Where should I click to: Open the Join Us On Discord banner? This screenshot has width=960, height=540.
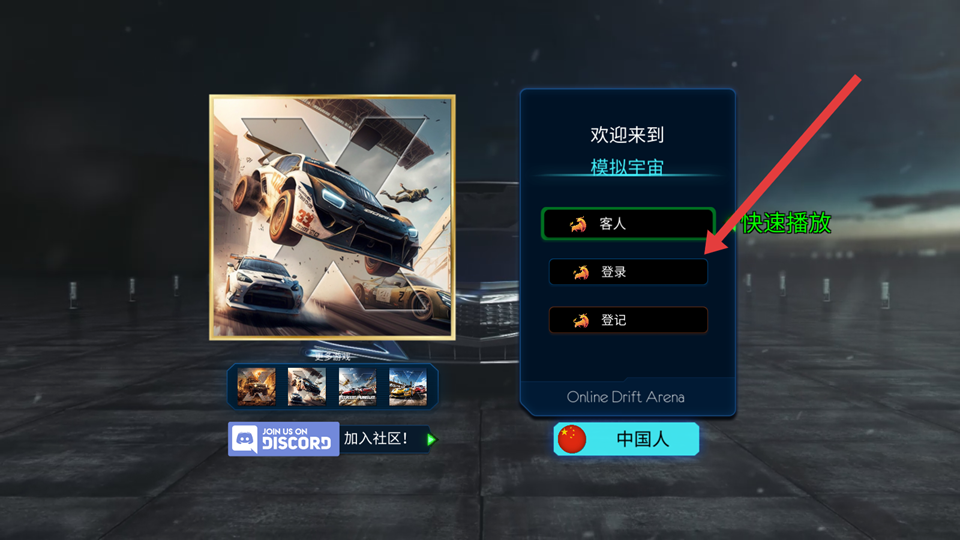click(283, 439)
